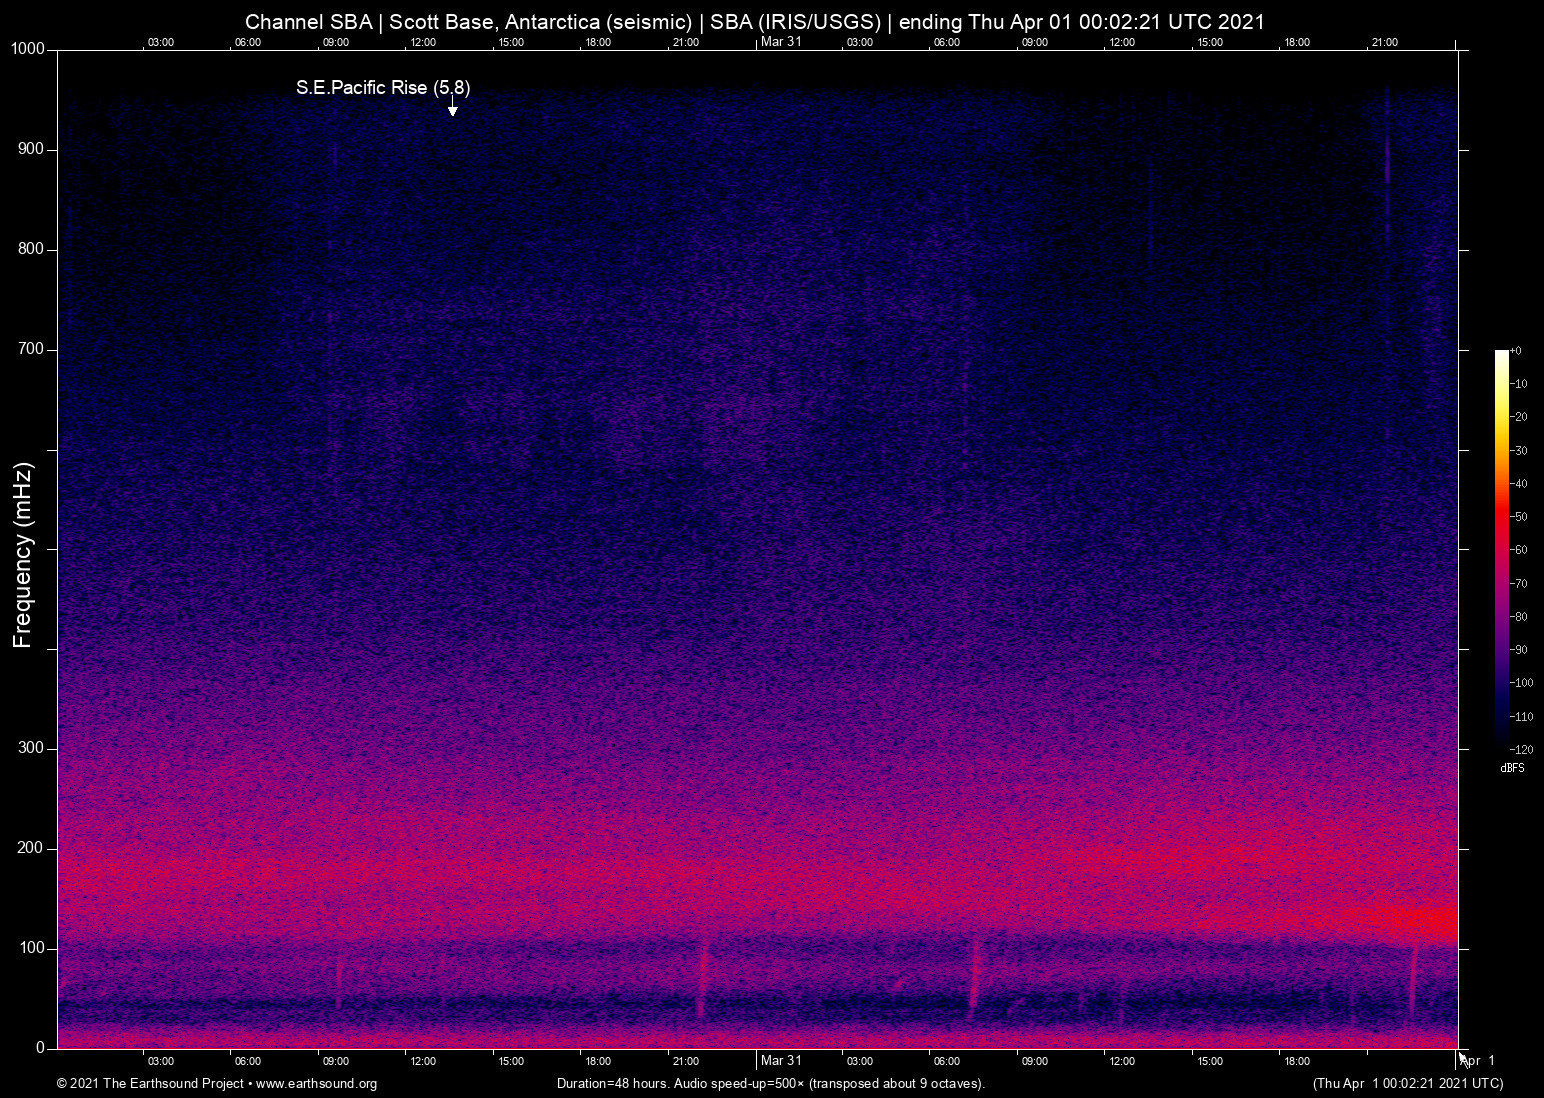Select the 900 mHz frequency axis label

click(32, 149)
